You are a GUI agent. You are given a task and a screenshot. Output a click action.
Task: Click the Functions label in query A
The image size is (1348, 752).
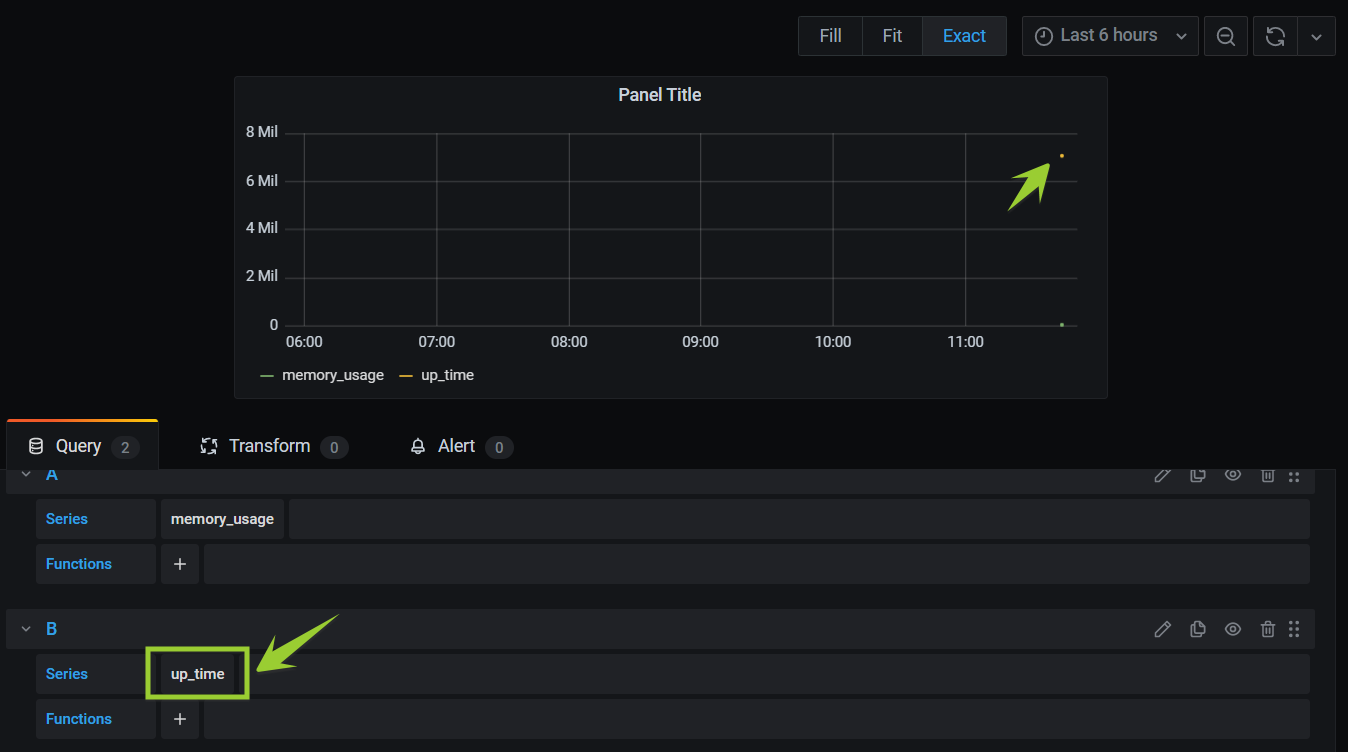79,564
